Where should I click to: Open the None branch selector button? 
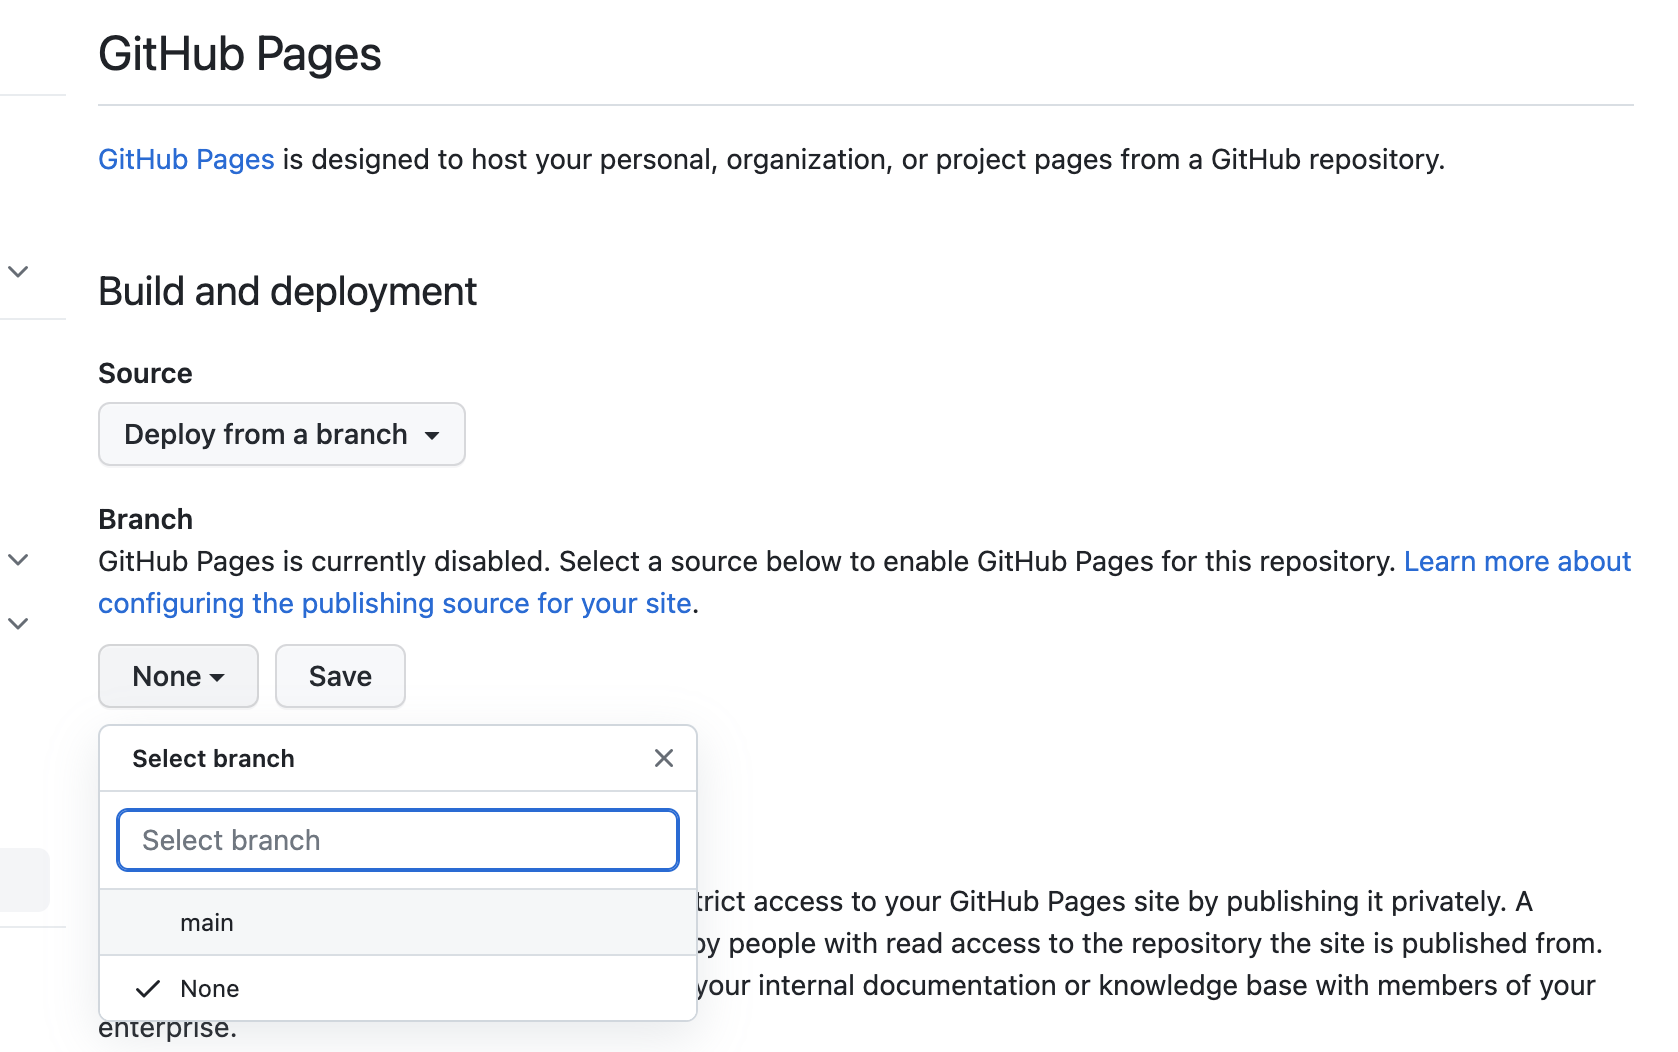pos(177,676)
